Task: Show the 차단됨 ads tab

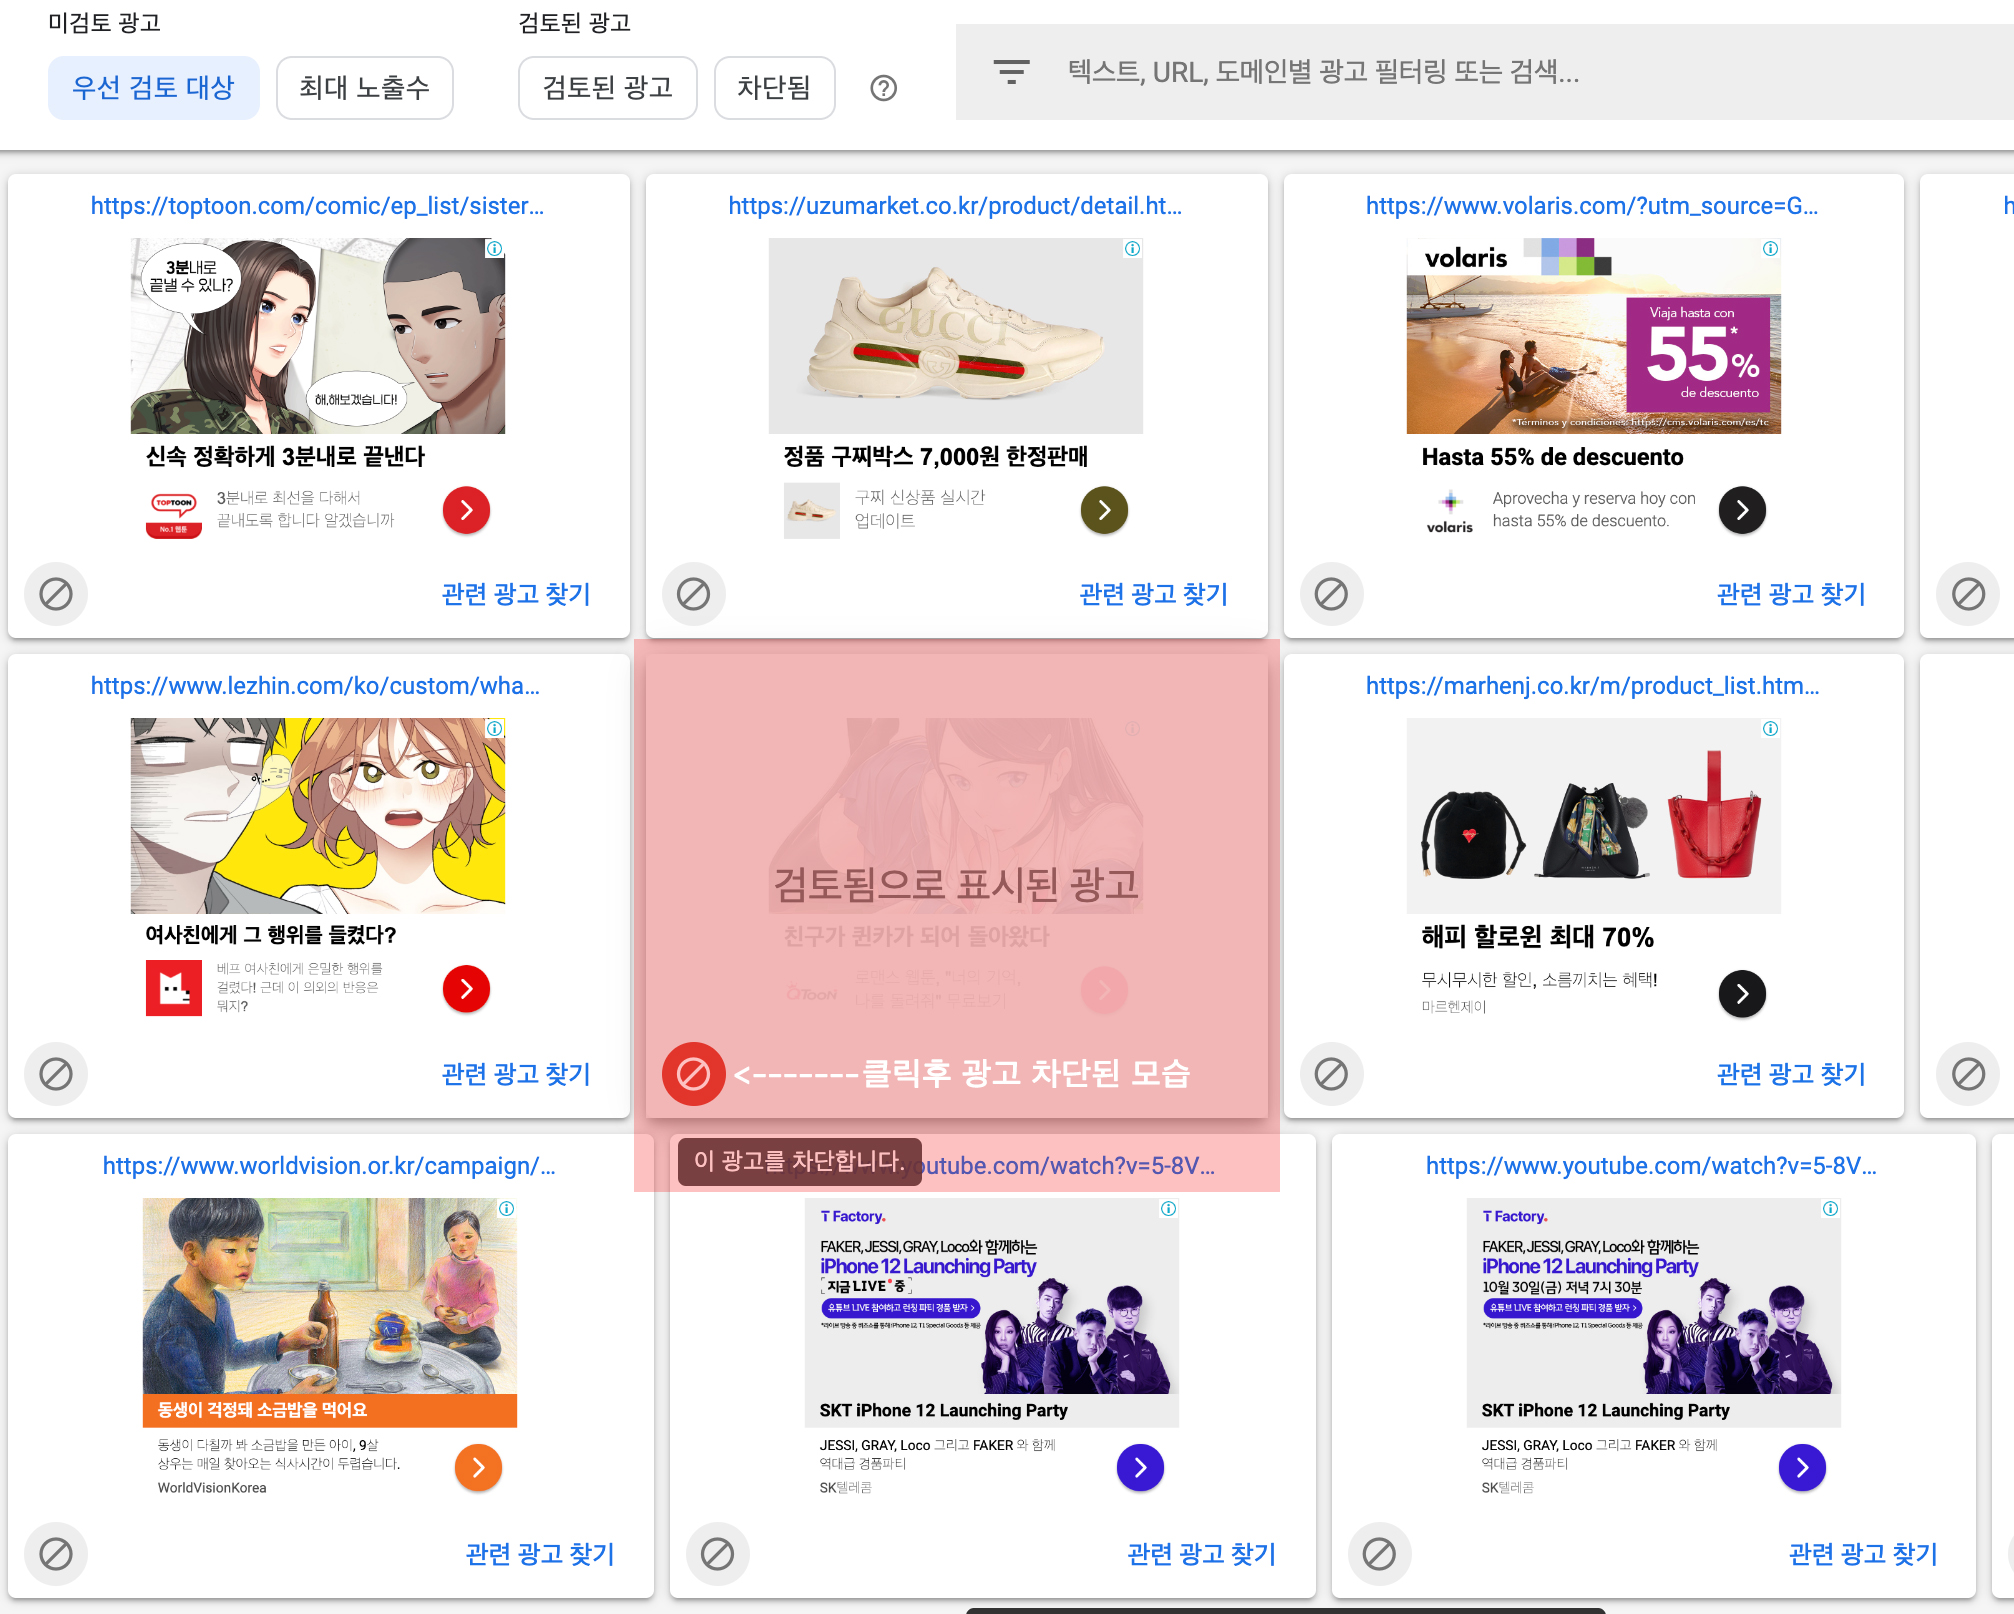Action: pos(774,88)
